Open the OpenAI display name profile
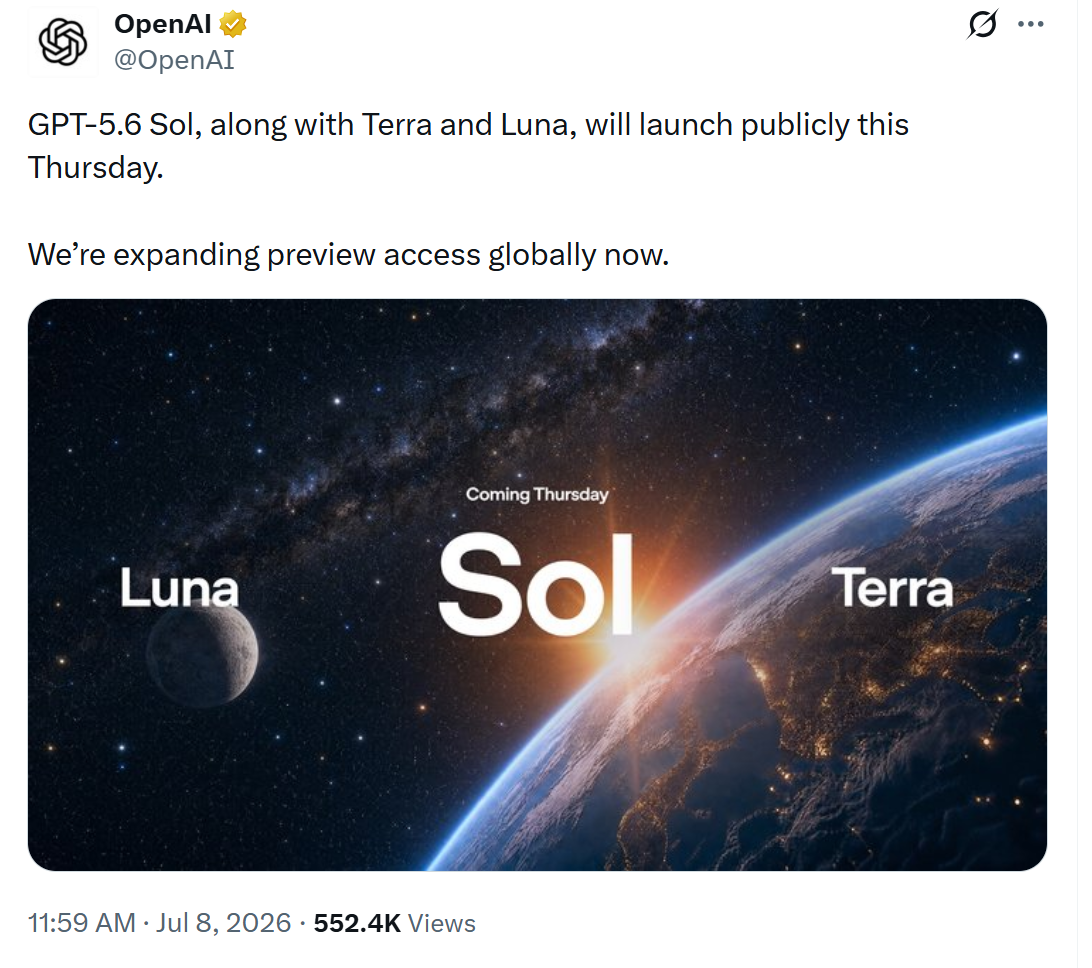The width and height of the screenshot is (1092, 968). (162, 24)
